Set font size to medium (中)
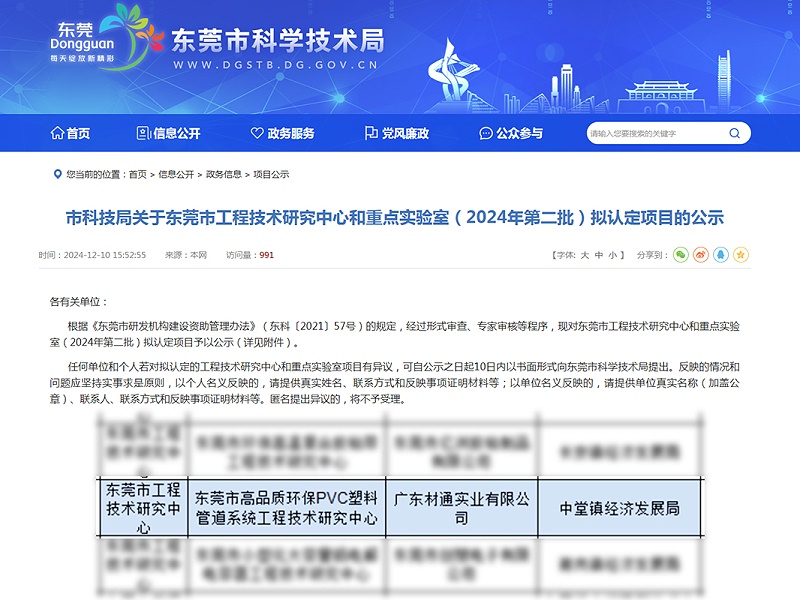This screenshot has width=800, height=600. 599,255
